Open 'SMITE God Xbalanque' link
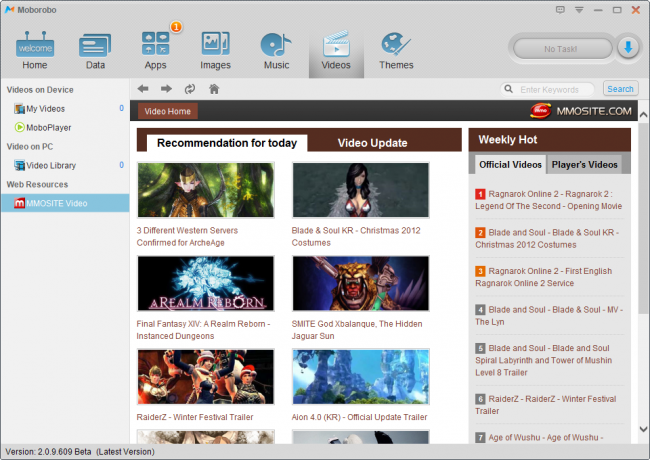The image size is (650, 460). (x=357, y=330)
